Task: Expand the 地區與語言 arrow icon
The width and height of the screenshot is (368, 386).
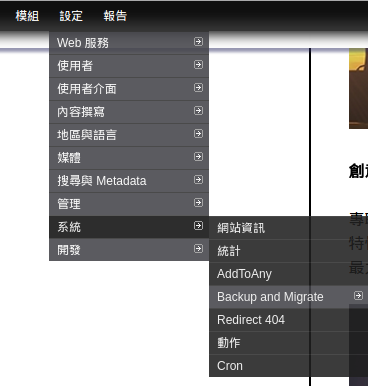Action: point(198,133)
